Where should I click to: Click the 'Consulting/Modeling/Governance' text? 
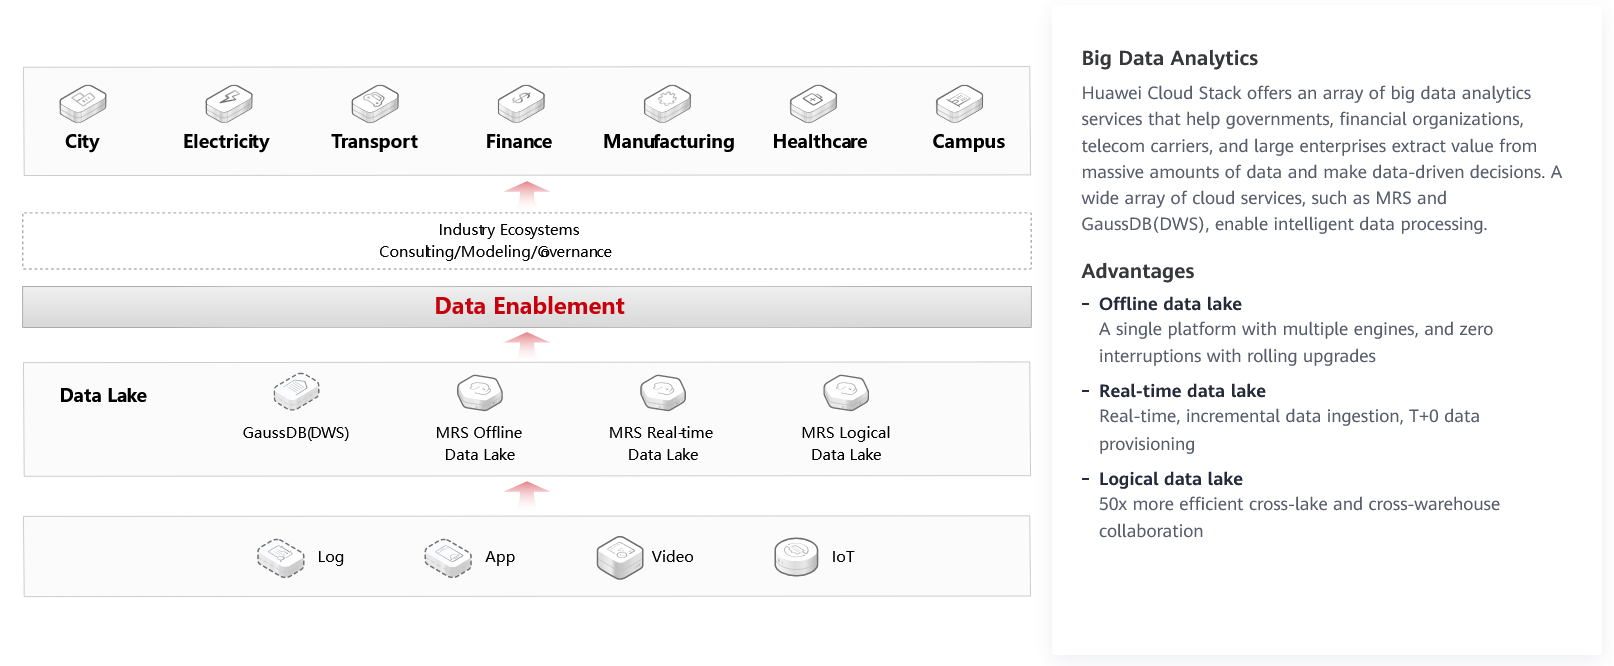(x=495, y=252)
